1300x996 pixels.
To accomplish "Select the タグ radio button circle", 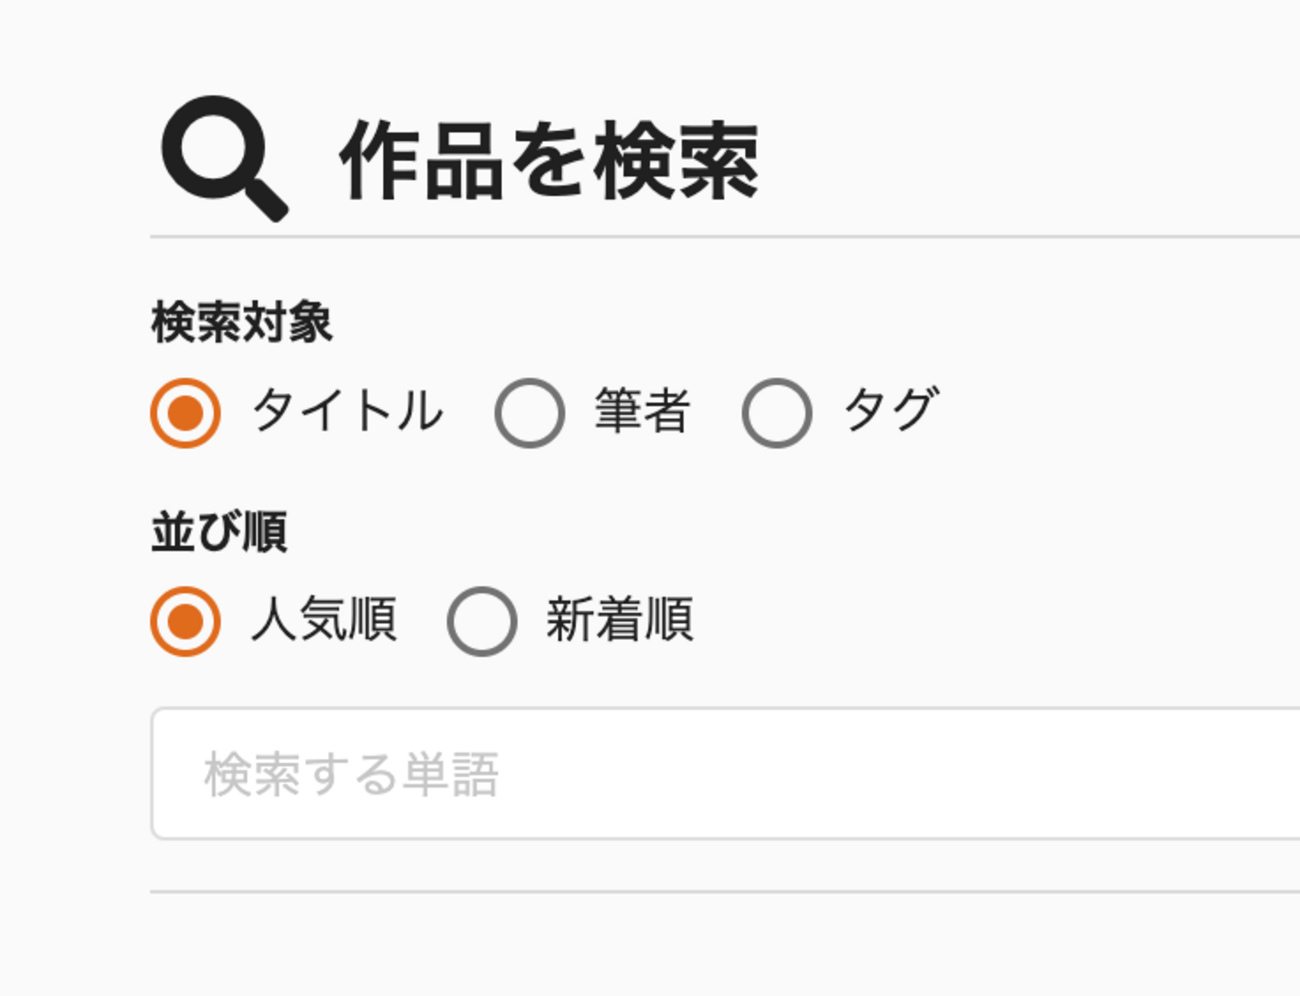I will pos(777,413).
